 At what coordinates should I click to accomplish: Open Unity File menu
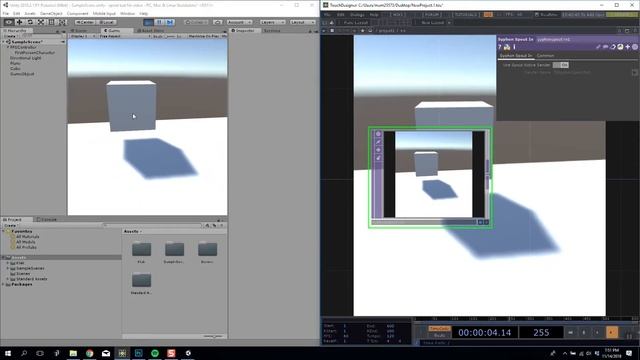pos(6,13)
